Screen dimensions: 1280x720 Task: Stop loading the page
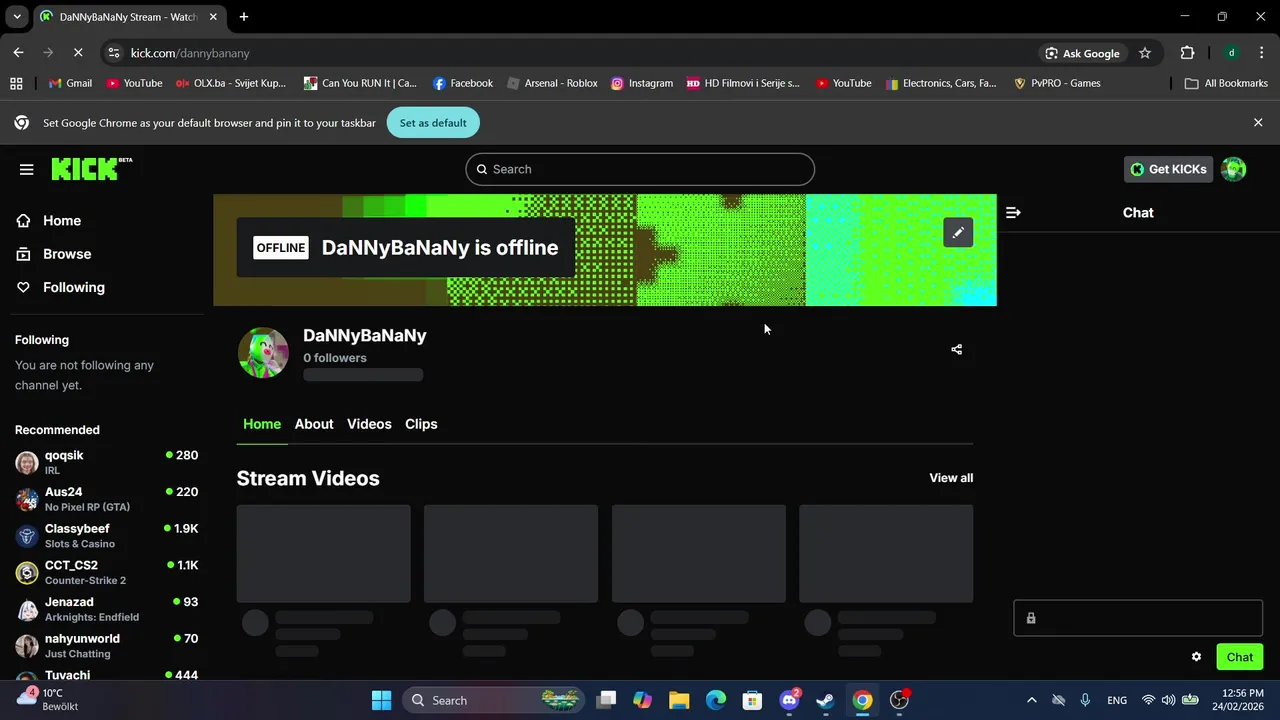[77, 53]
